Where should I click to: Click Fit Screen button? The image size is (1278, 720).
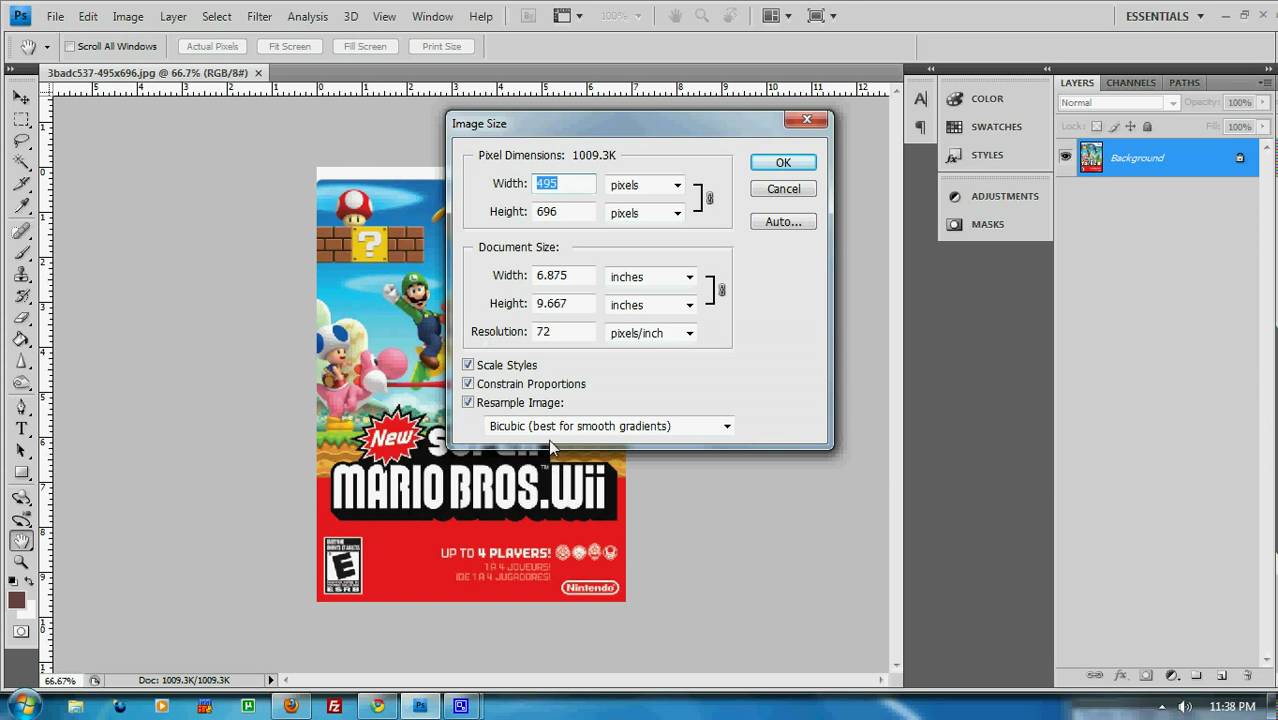[x=289, y=46]
